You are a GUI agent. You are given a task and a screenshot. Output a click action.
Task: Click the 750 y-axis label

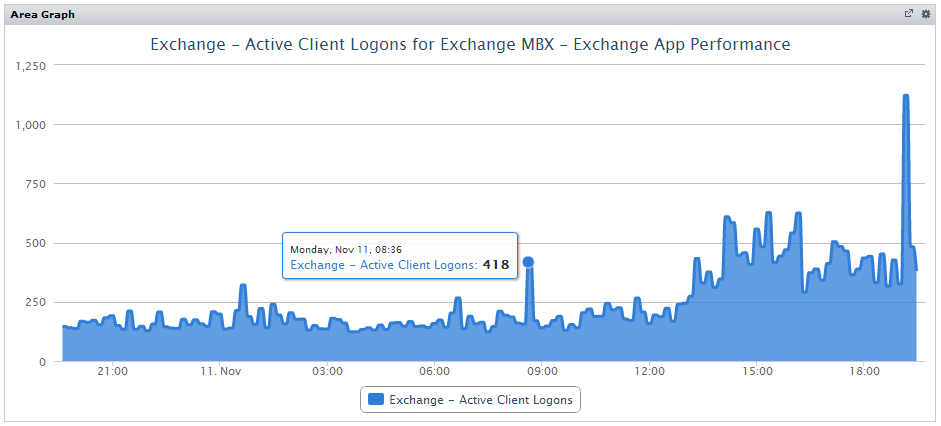tap(37, 184)
